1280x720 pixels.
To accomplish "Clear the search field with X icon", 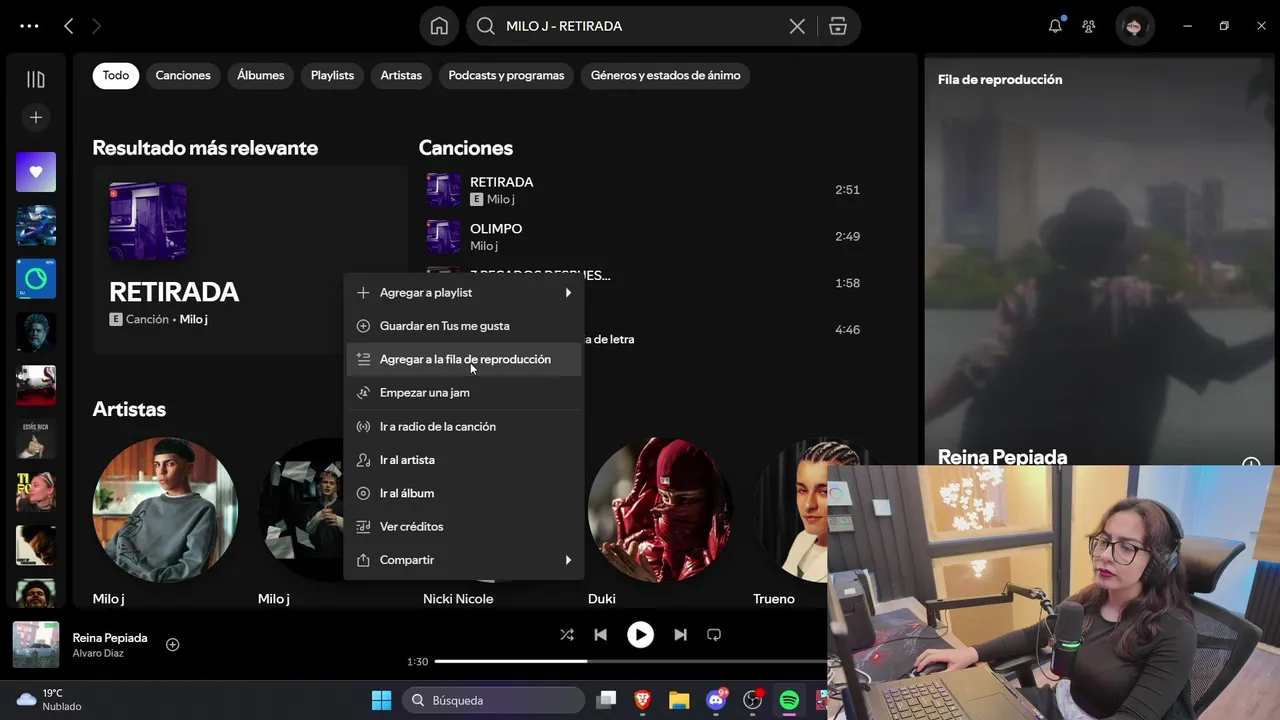I will pos(797,27).
